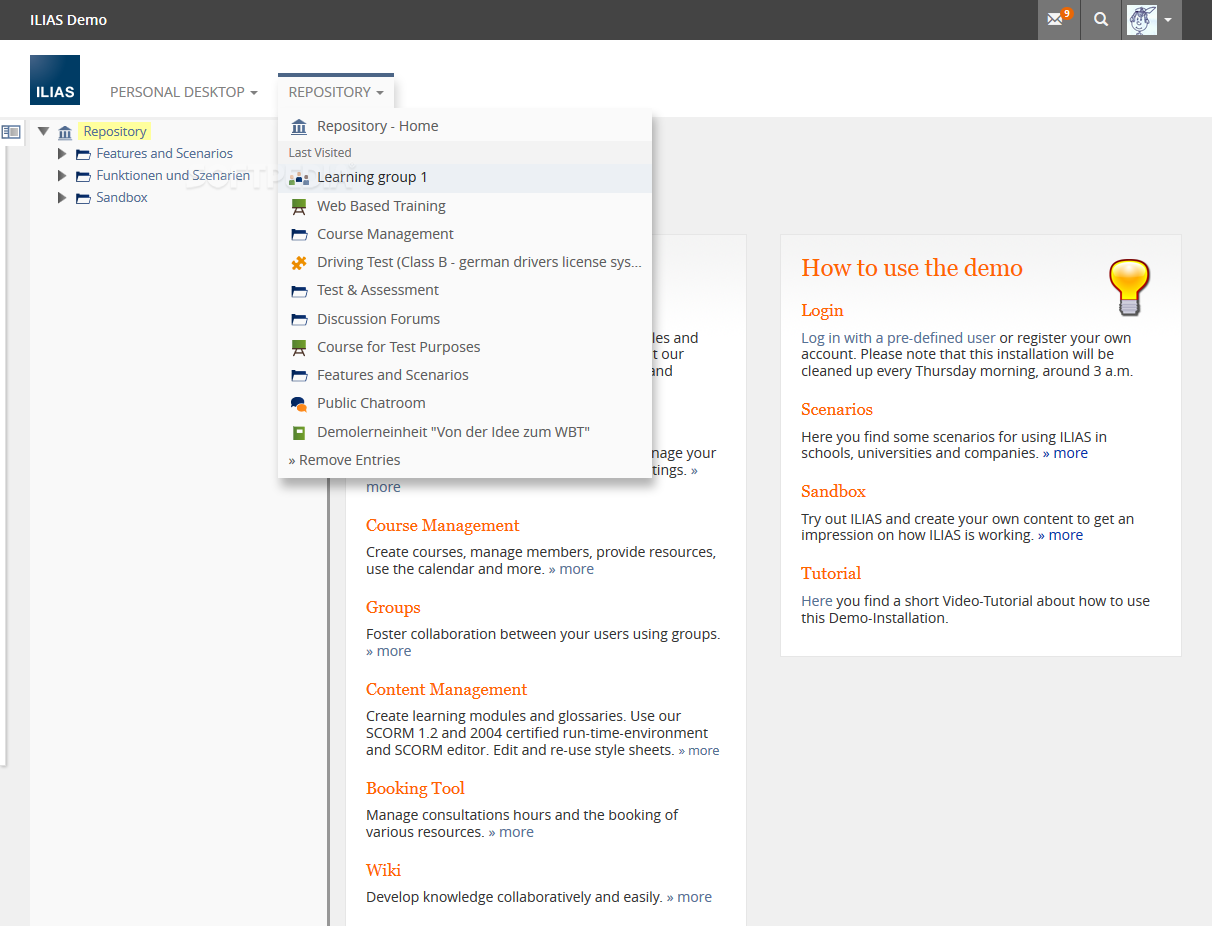Click the Repository - Home bank icon in menu
This screenshot has width=1212, height=926.
[299, 127]
